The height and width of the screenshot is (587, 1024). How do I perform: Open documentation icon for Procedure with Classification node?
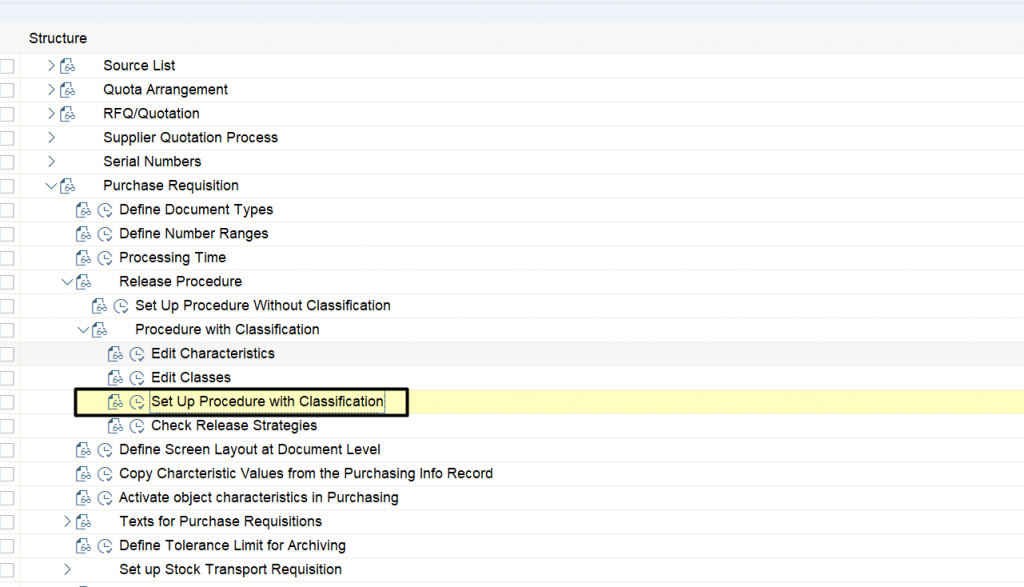click(x=99, y=330)
